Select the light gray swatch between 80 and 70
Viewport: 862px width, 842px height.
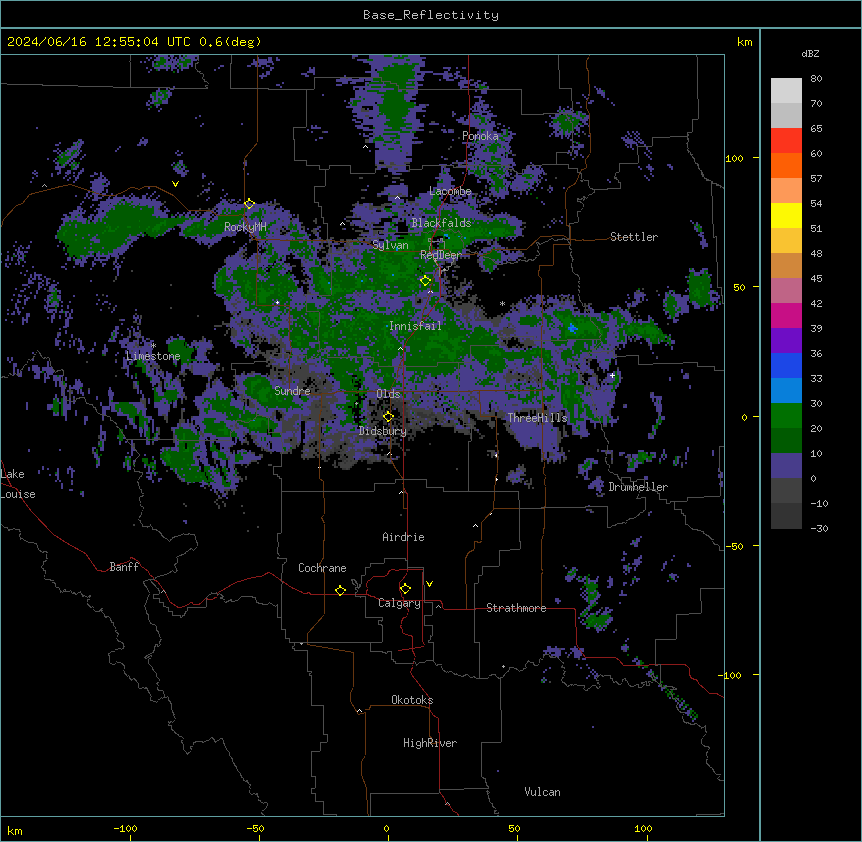pyautogui.click(x=786, y=91)
